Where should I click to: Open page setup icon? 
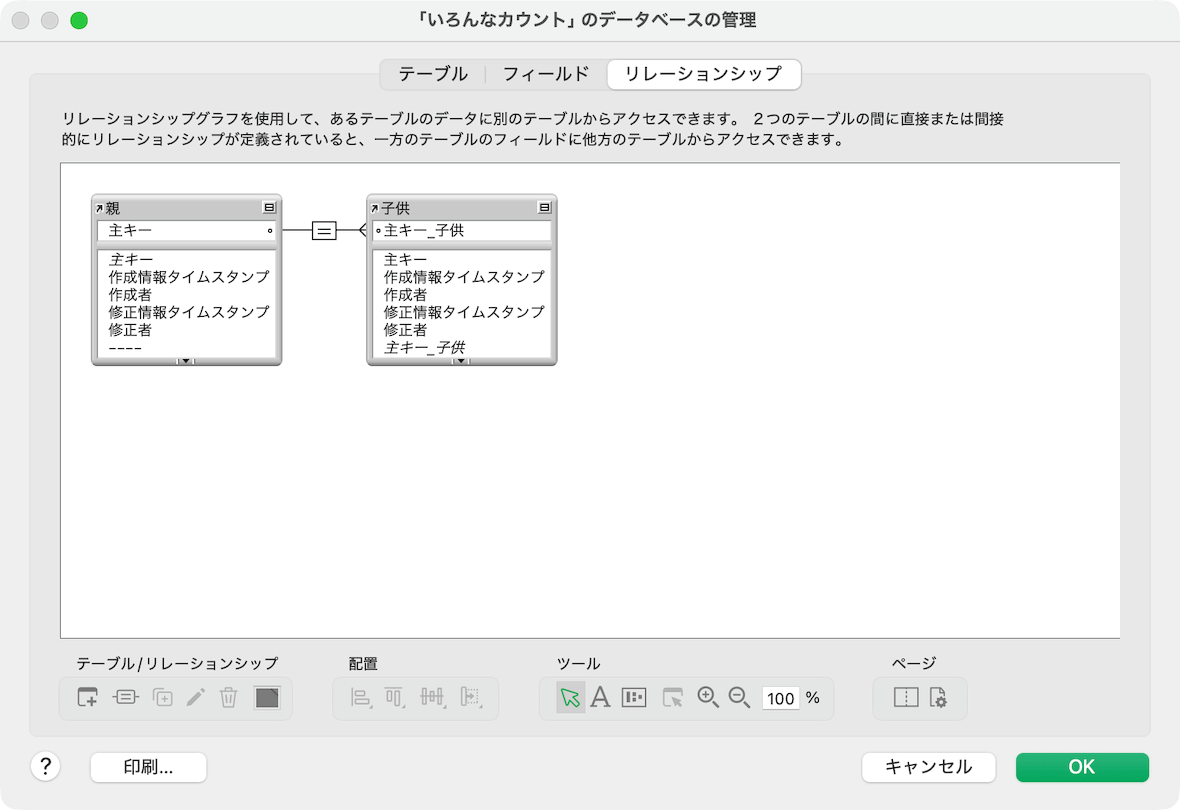tap(938, 698)
